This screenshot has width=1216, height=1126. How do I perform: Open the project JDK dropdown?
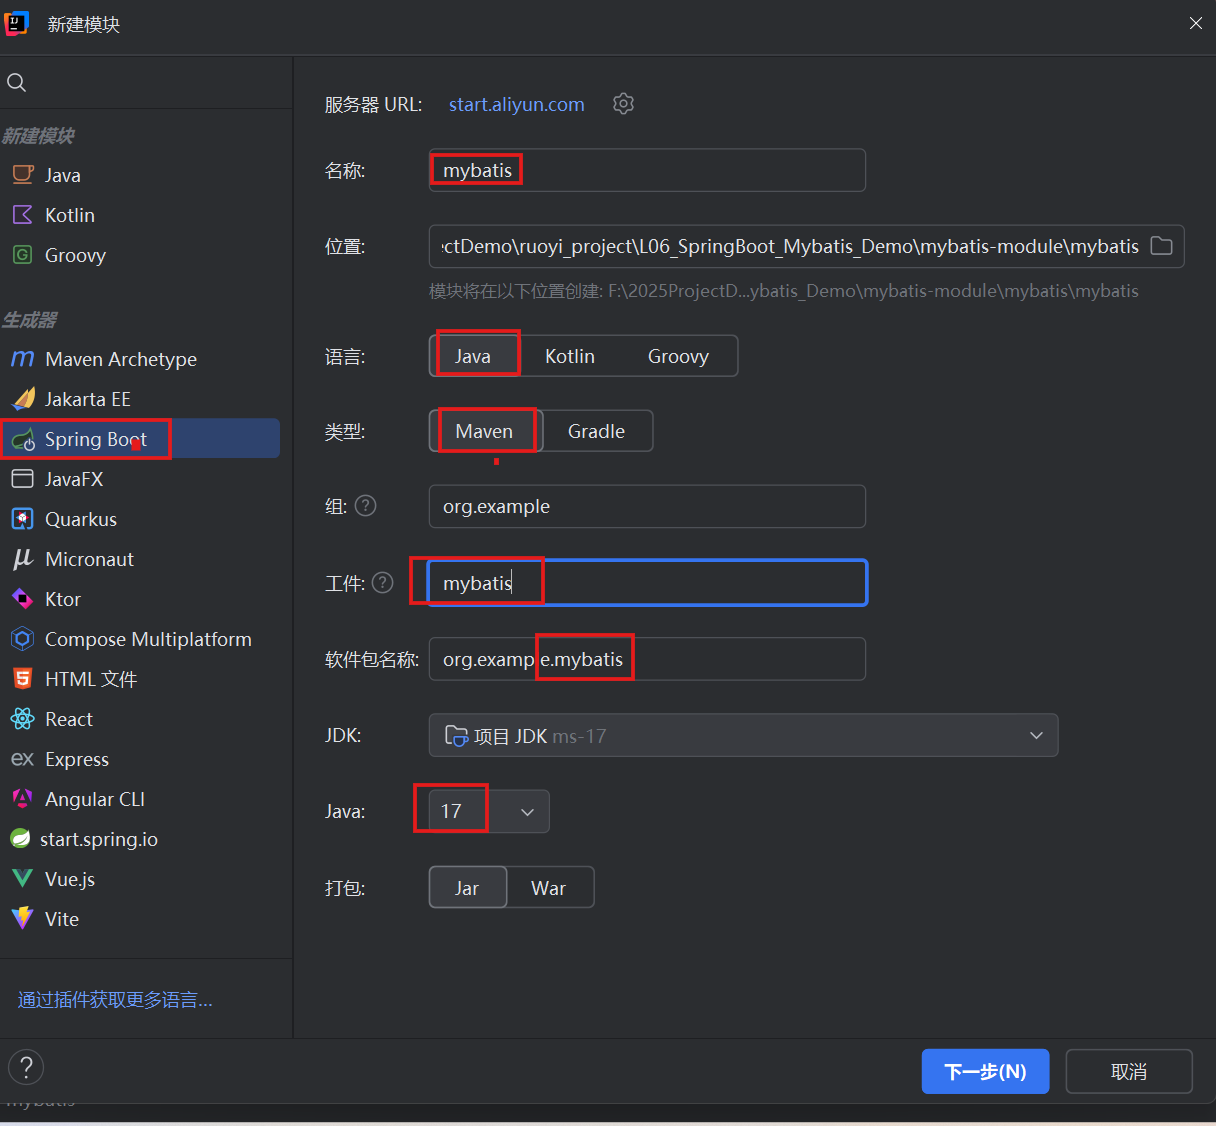(x=743, y=735)
